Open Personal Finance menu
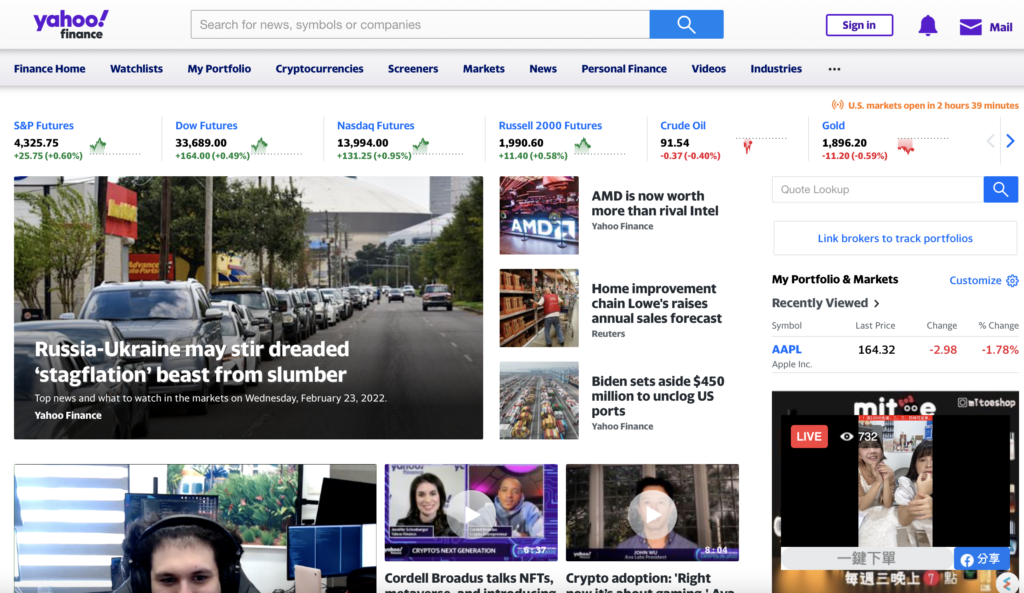The height and width of the screenshot is (593, 1024). point(624,69)
